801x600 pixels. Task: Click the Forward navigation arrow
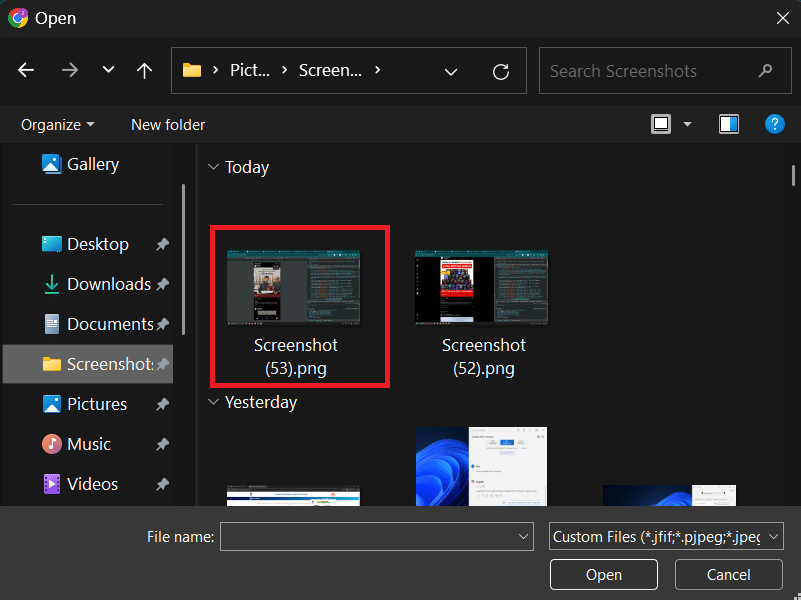coord(70,70)
